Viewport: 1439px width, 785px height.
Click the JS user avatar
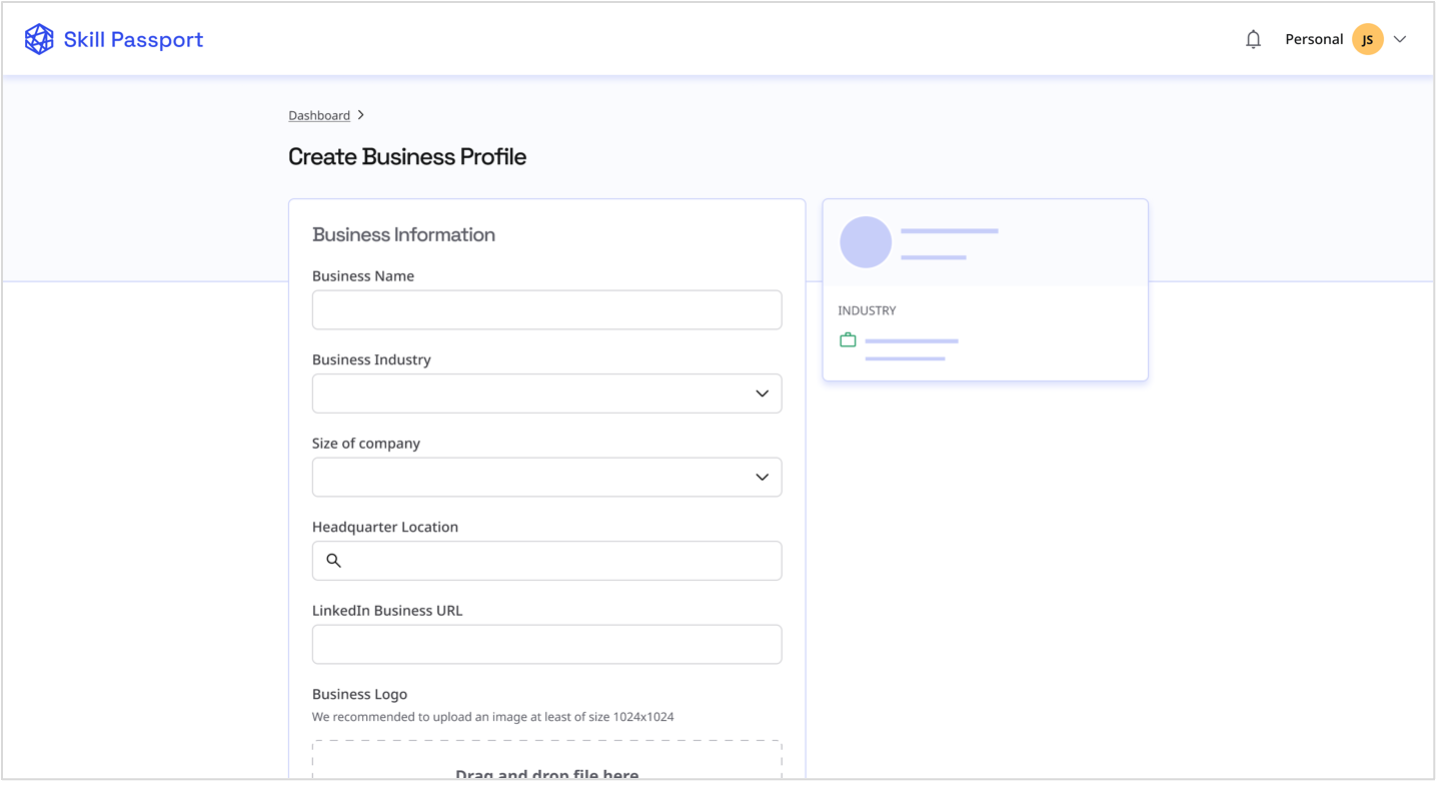(1367, 40)
